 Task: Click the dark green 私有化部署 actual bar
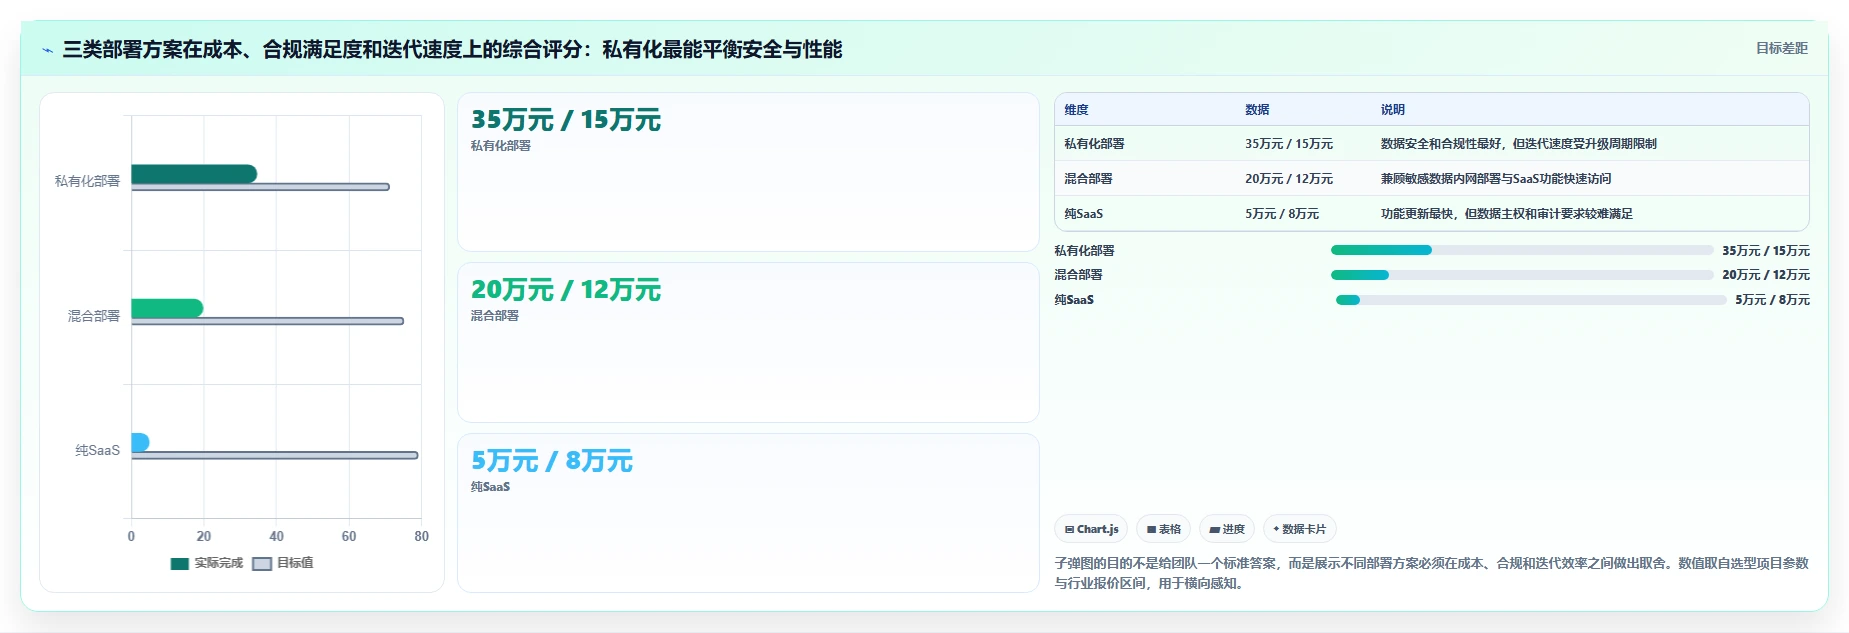click(x=194, y=174)
